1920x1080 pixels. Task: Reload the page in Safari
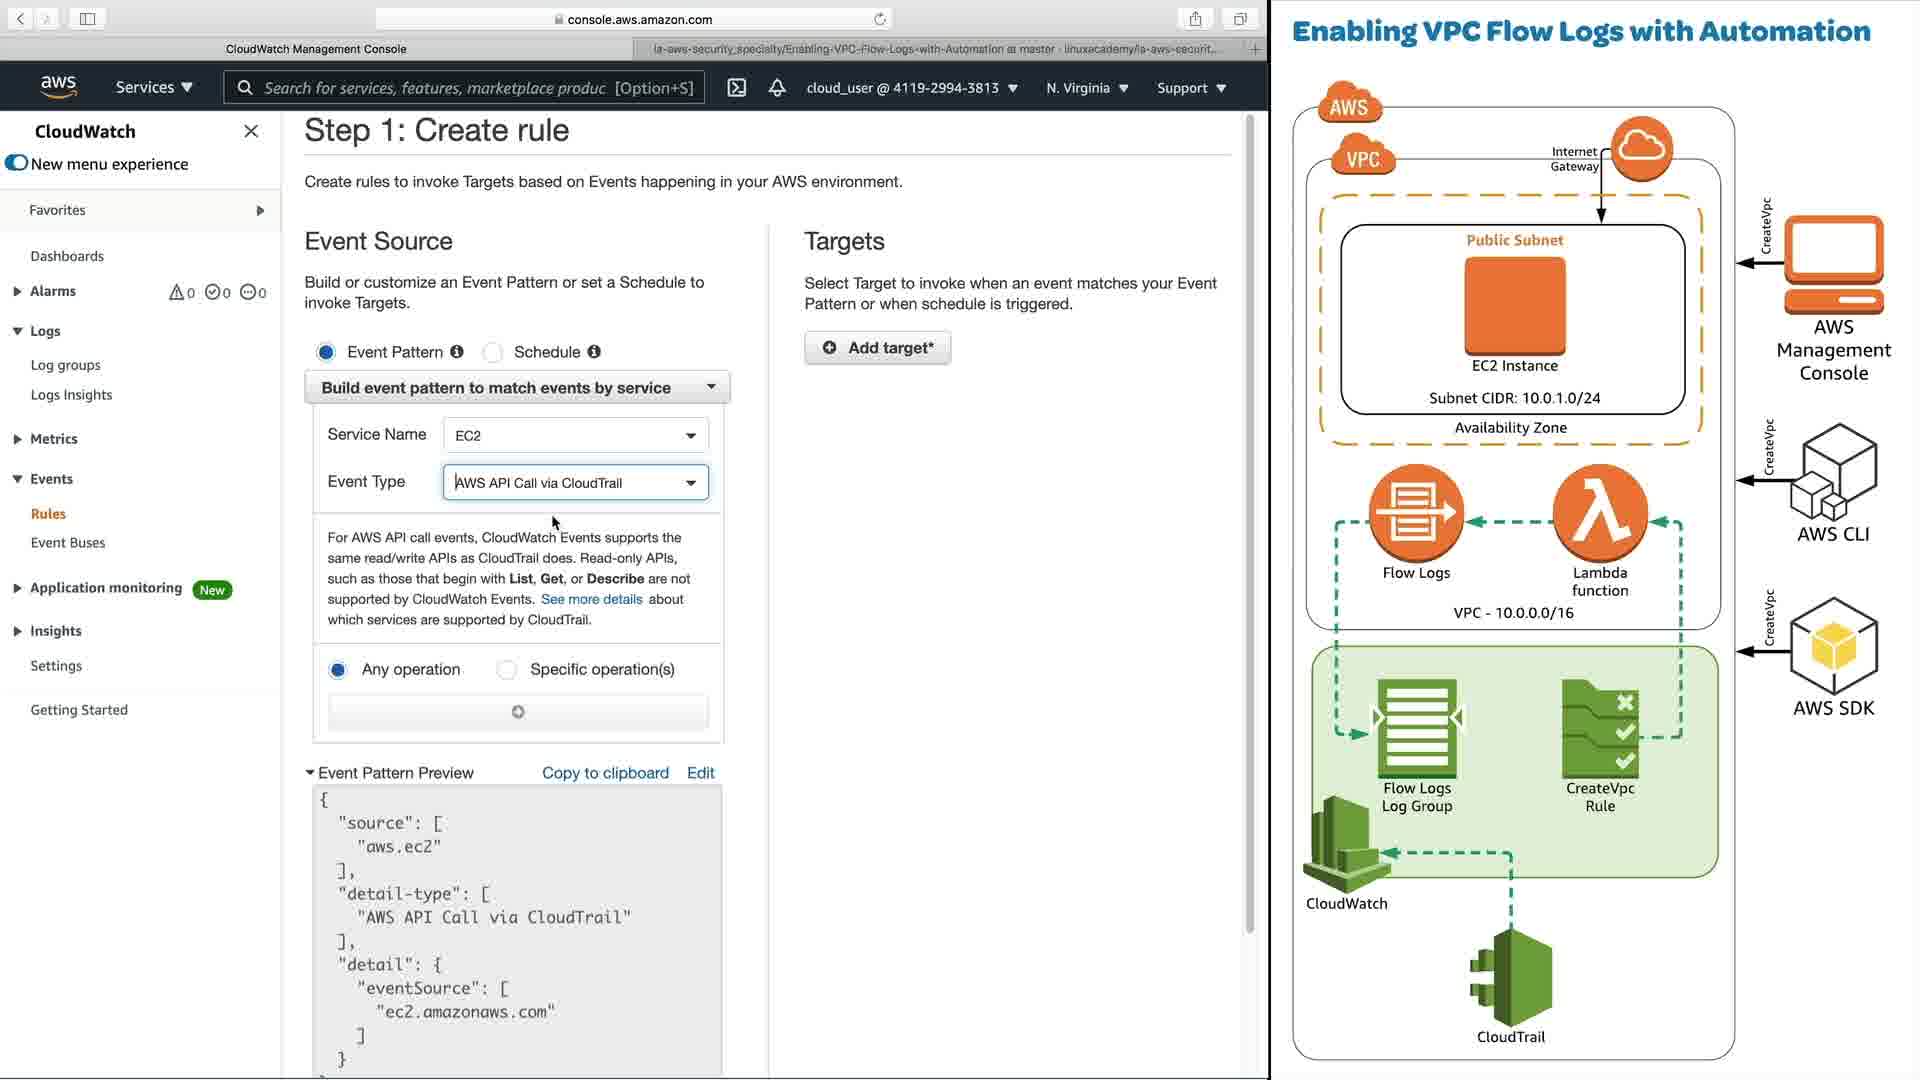(880, 19)
